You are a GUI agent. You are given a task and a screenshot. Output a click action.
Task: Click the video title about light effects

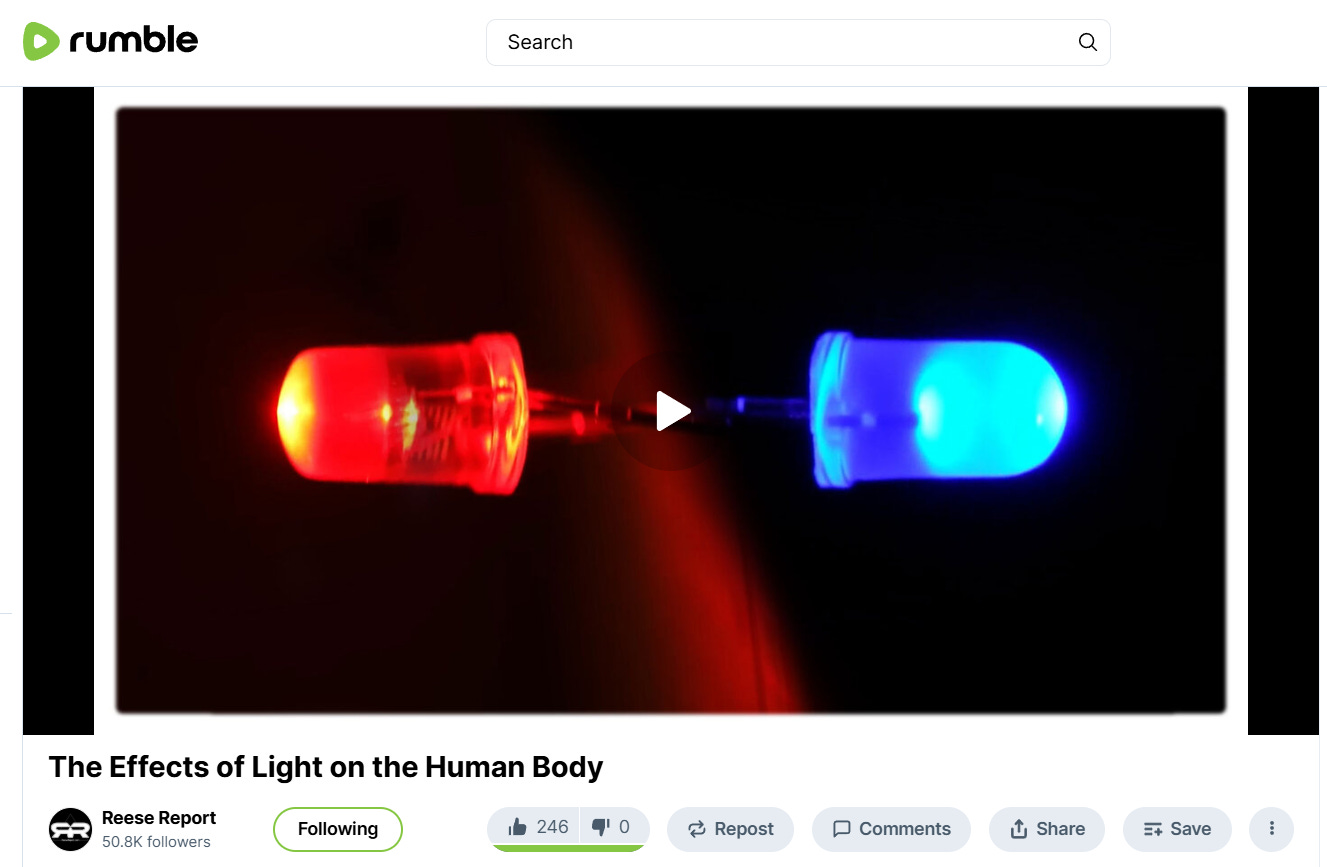tap(326, 767)
